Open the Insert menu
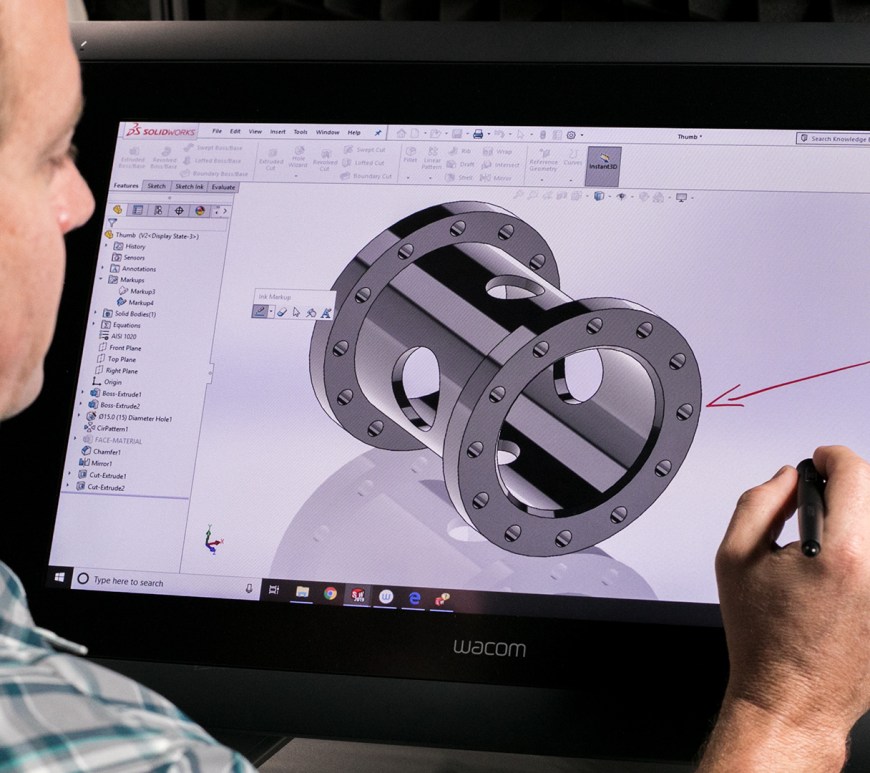This screenshot has height=773, width=870. [x=277, y=131]
